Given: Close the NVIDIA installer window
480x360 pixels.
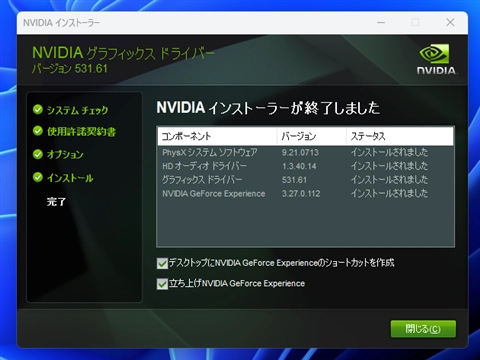Looking at the screenshot, I should [x=450, y=22].
